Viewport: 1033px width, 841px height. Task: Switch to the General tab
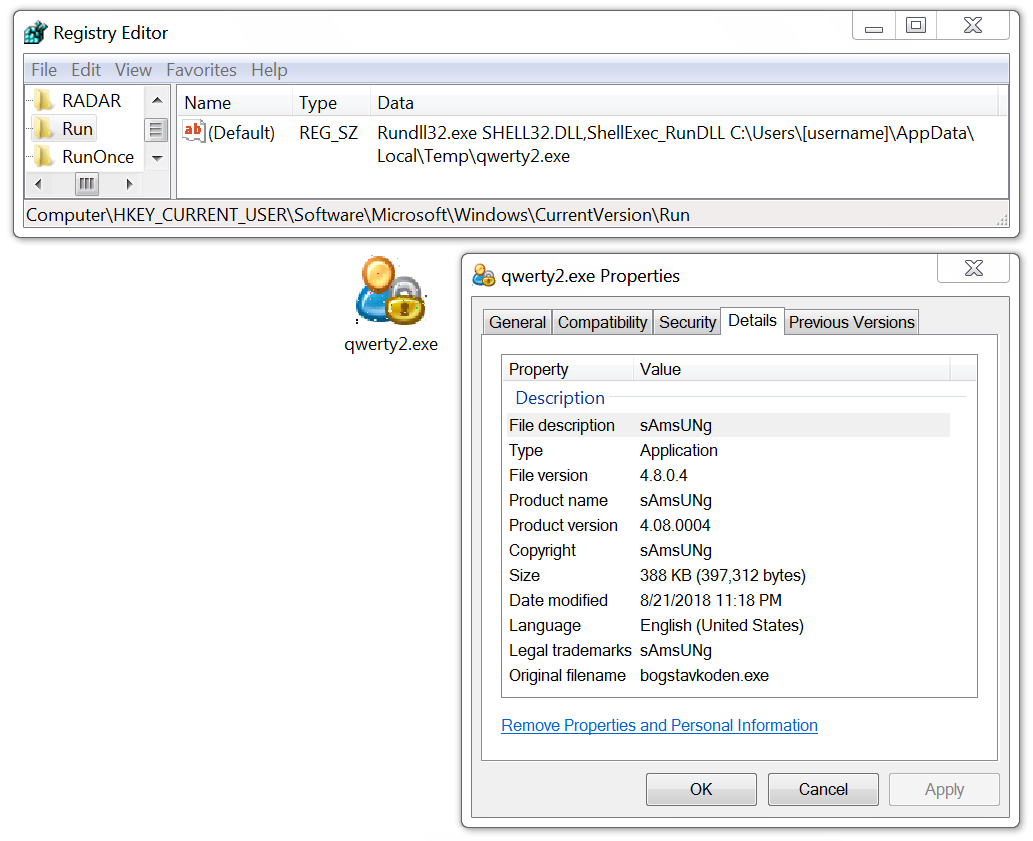pyautogui.click(x=517, y=322)
